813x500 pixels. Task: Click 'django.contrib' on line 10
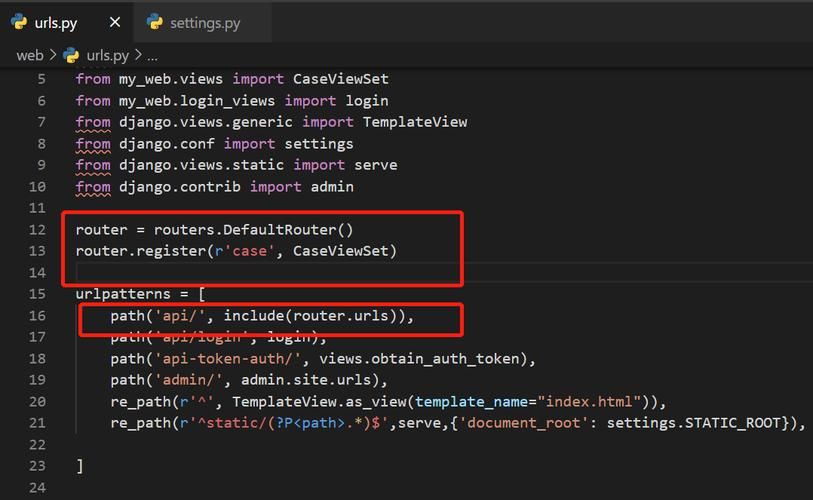[x=179, y=187]
